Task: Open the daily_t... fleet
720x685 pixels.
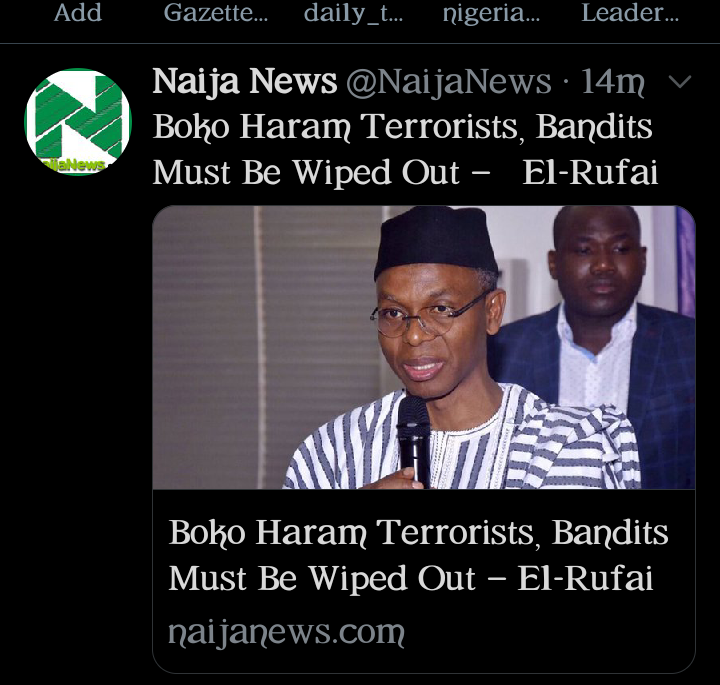Action: tap(353, 13)
